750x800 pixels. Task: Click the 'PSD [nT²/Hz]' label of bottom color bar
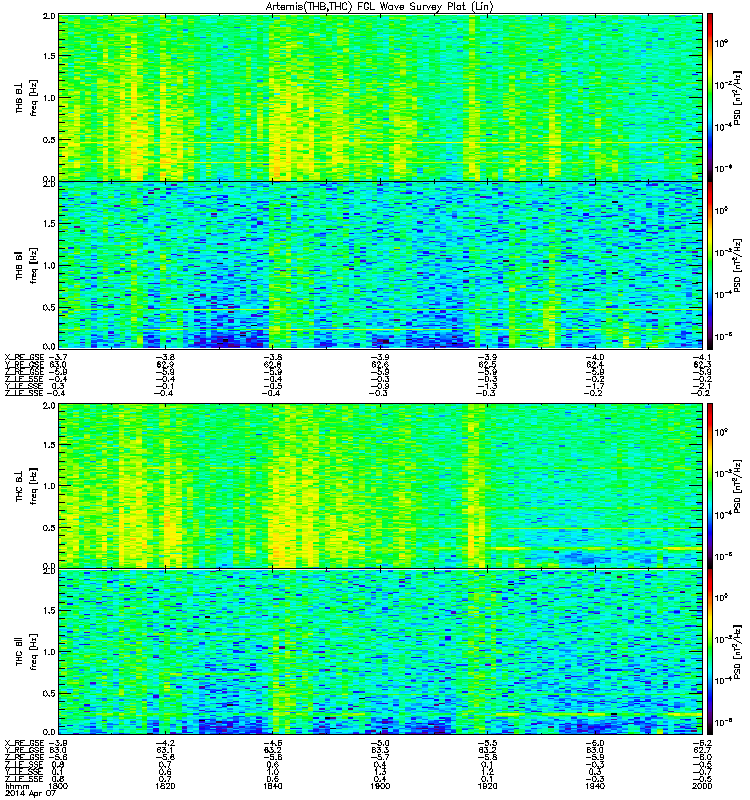click(x=737, y=652)
